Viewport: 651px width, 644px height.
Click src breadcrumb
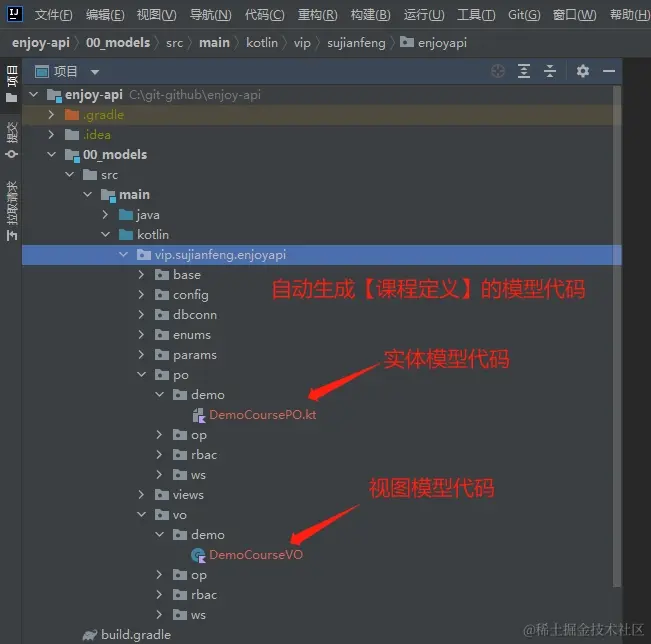point(174,43)
